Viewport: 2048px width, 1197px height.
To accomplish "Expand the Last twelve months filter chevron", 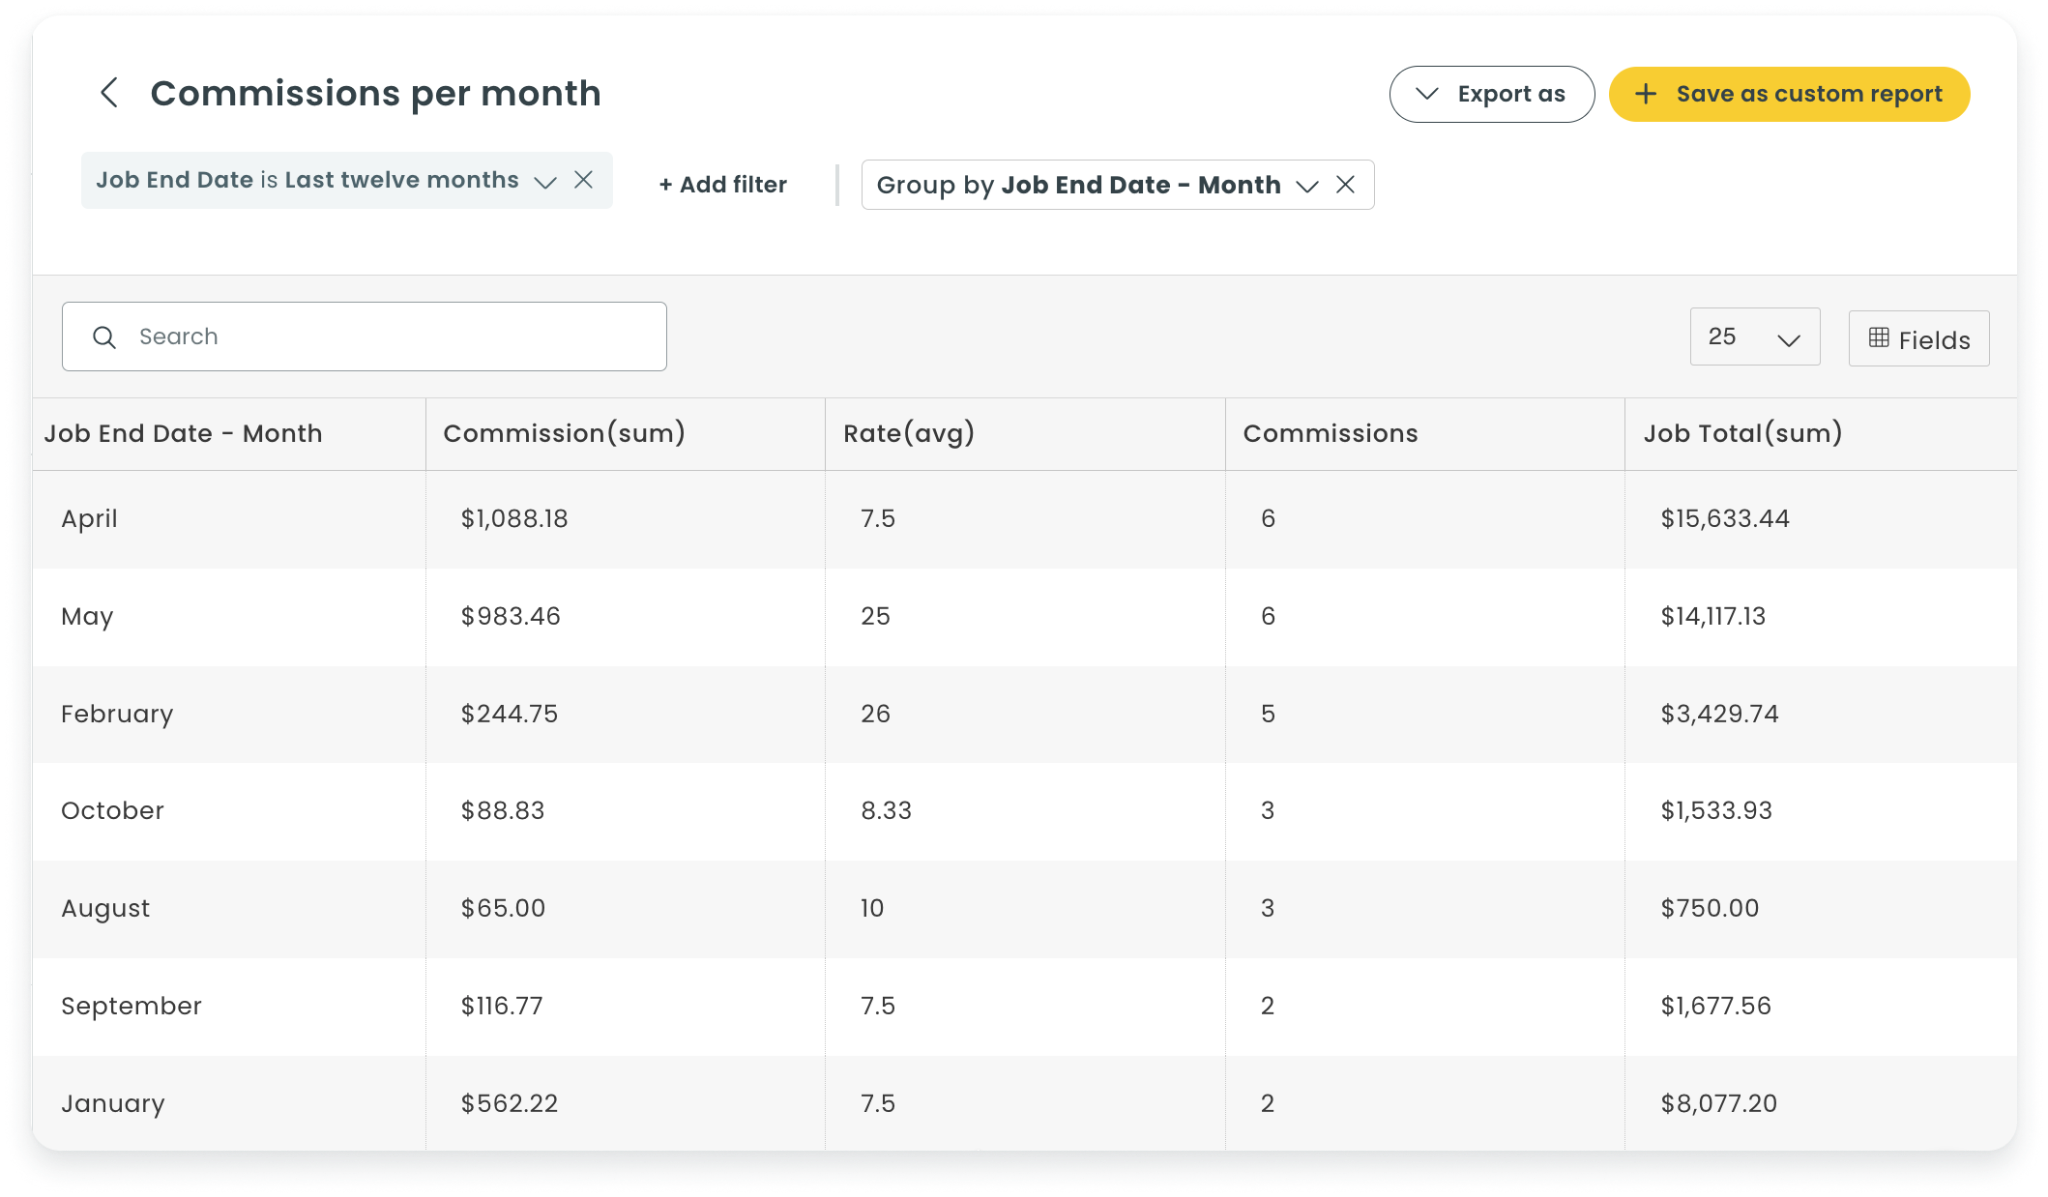I will [x=545, y=181].
